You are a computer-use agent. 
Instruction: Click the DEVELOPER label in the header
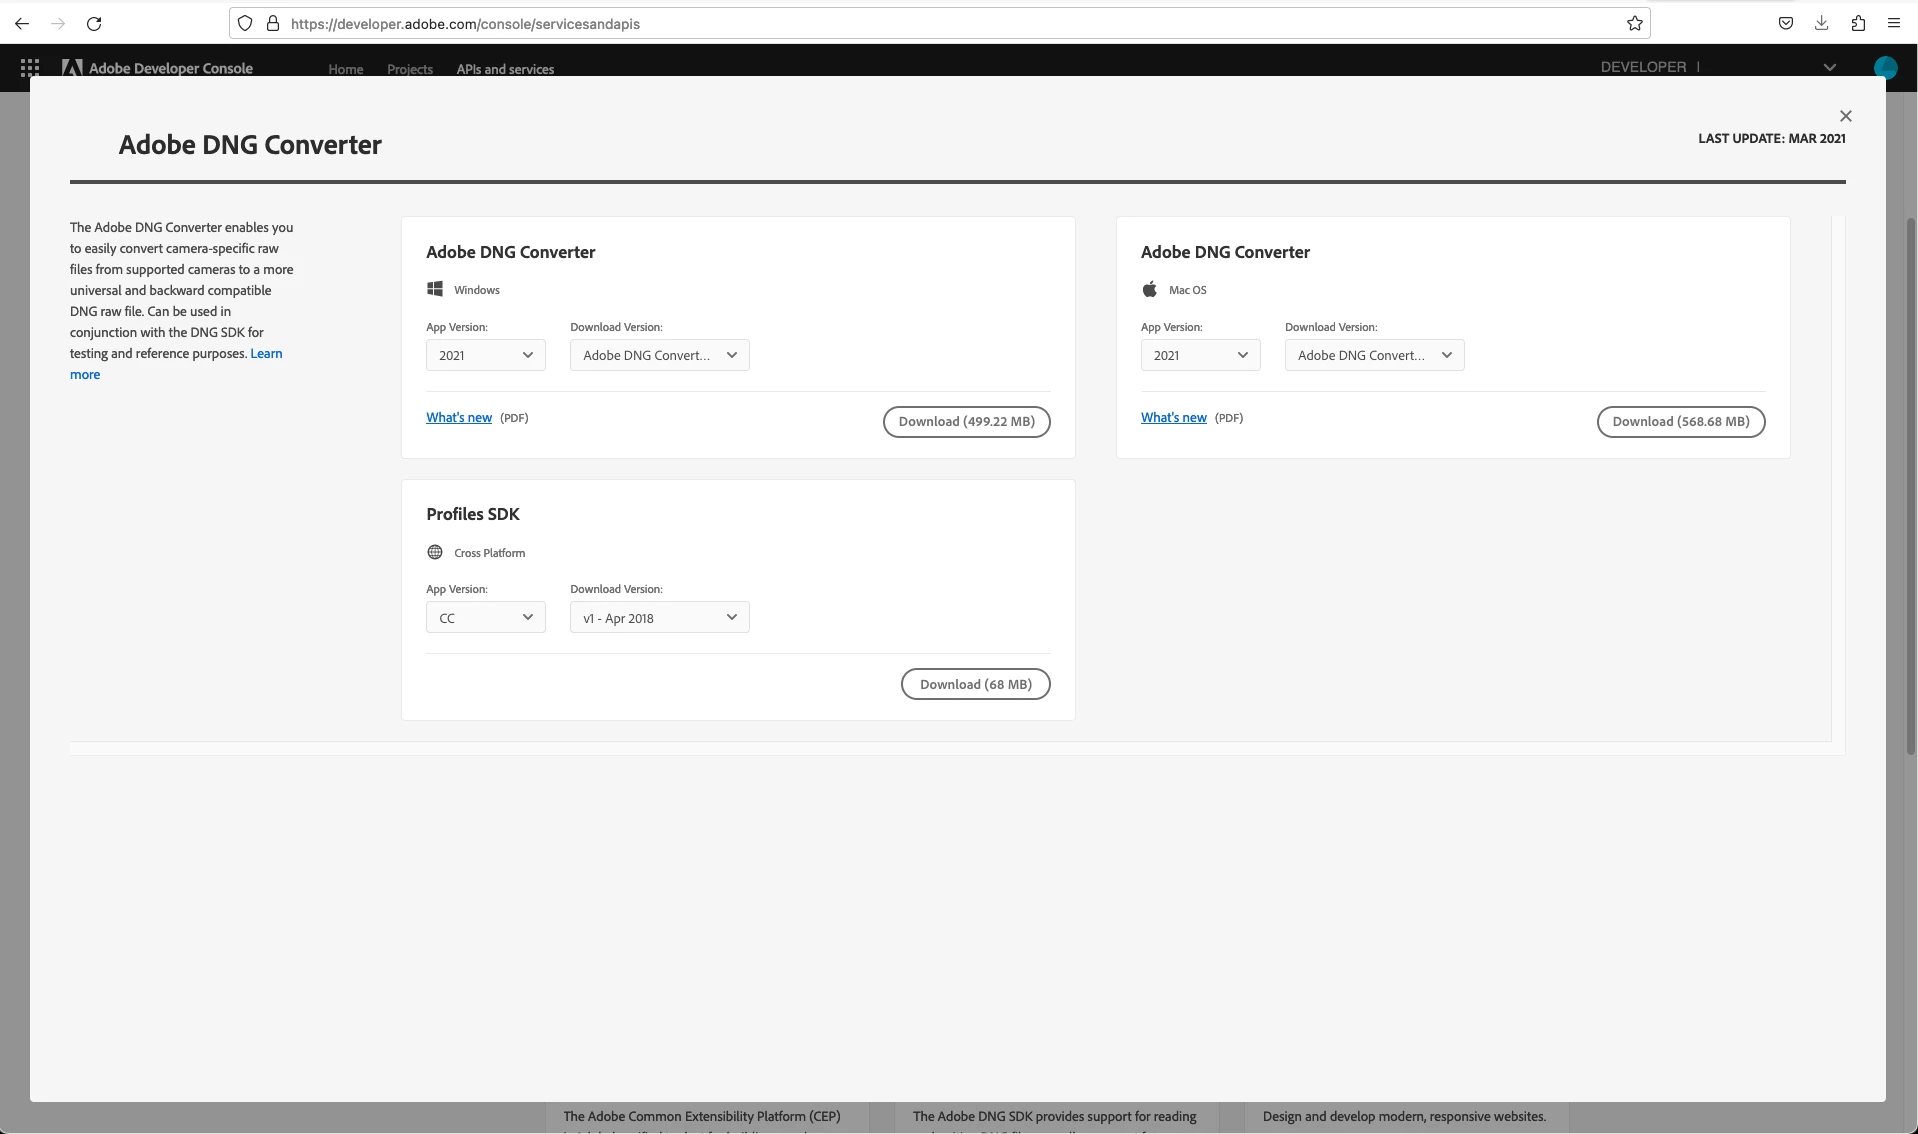pyautogui.click(x=1643, y=67)
